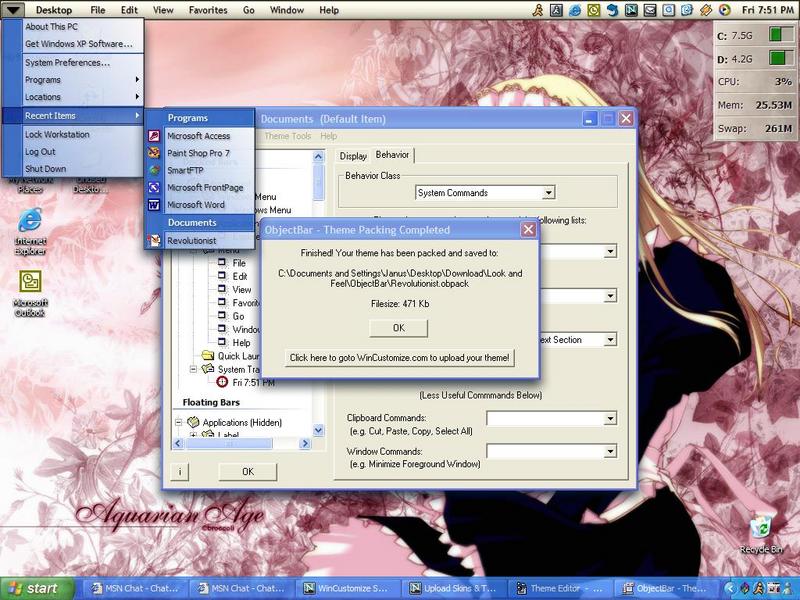Click the Fri 7:51 PM clock in top bar
800x600 pixels.
[767, 10]
